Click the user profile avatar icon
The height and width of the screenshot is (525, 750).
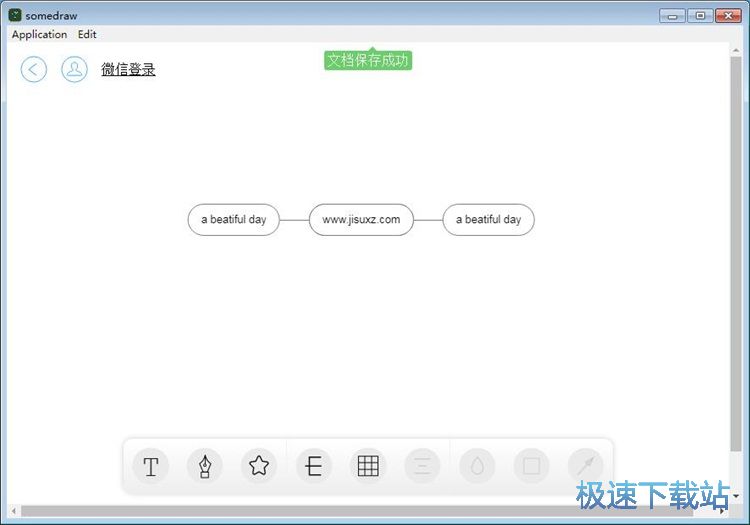point(74,69)
